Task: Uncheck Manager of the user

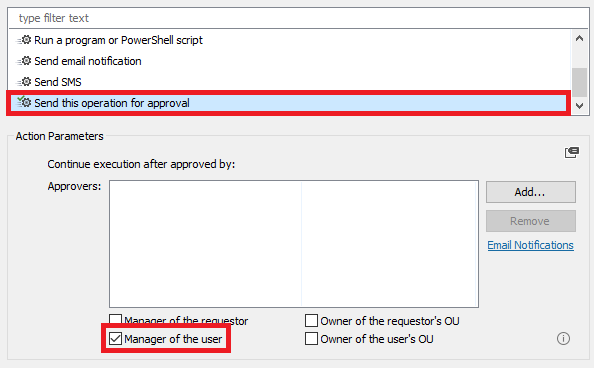Action: [x=116, y=338]
